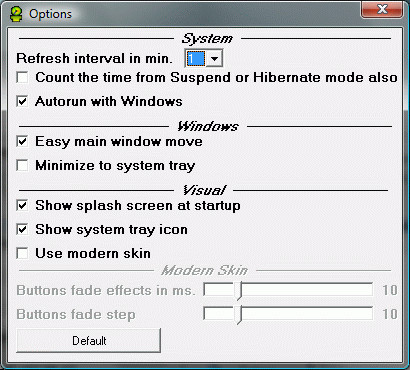Image resolution: width=410 pixels, height=370 pixels.
Task: Click the Modern Skin section heading
Action: 204,270
